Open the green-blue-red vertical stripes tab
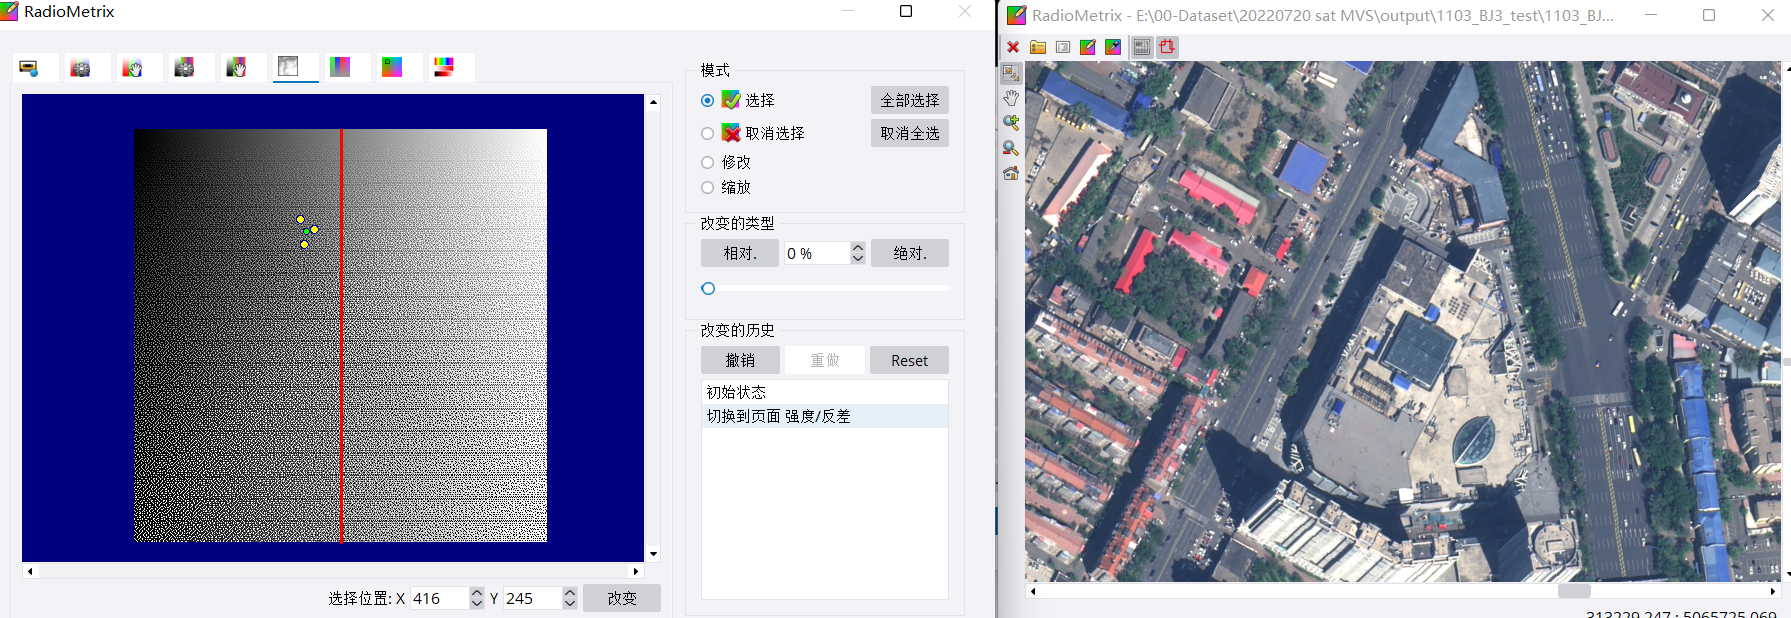Image resolution: width=1791 pixels, height=618 pixels. pyautogui.click(x=341, y=68)
